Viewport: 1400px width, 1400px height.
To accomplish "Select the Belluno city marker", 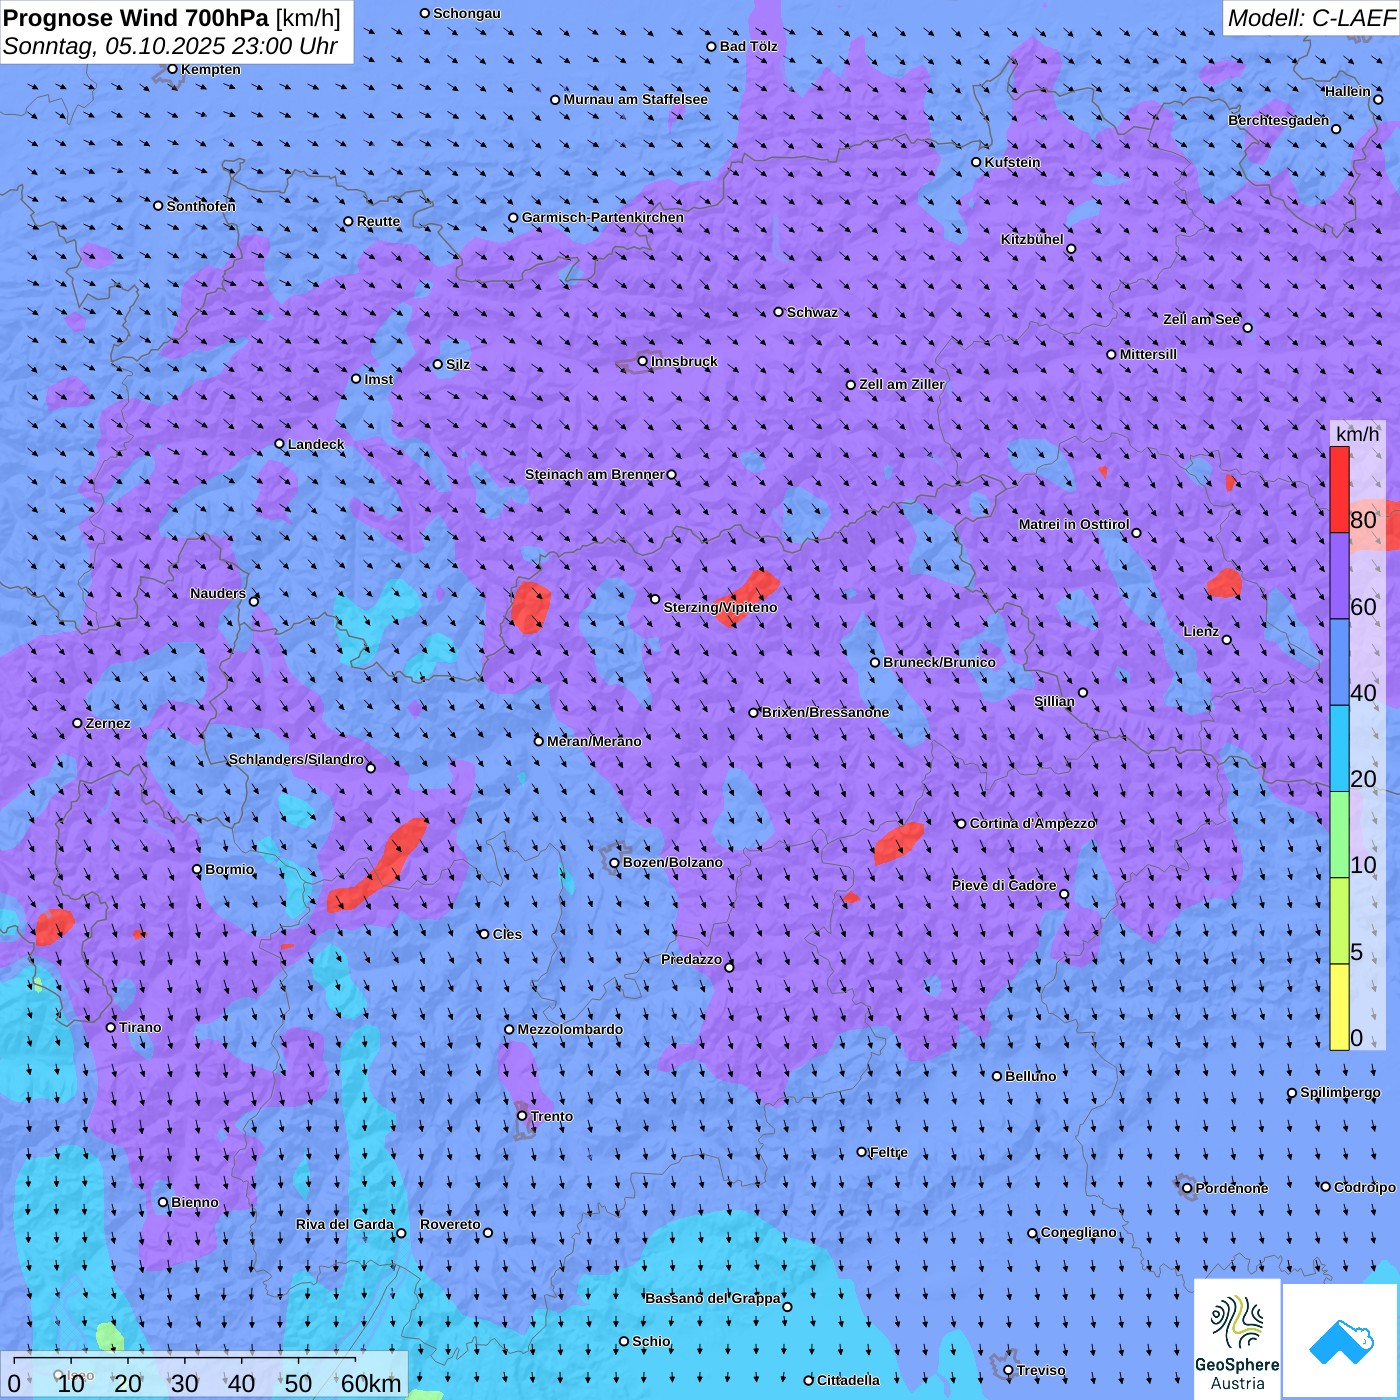I will click(997, 1076).
